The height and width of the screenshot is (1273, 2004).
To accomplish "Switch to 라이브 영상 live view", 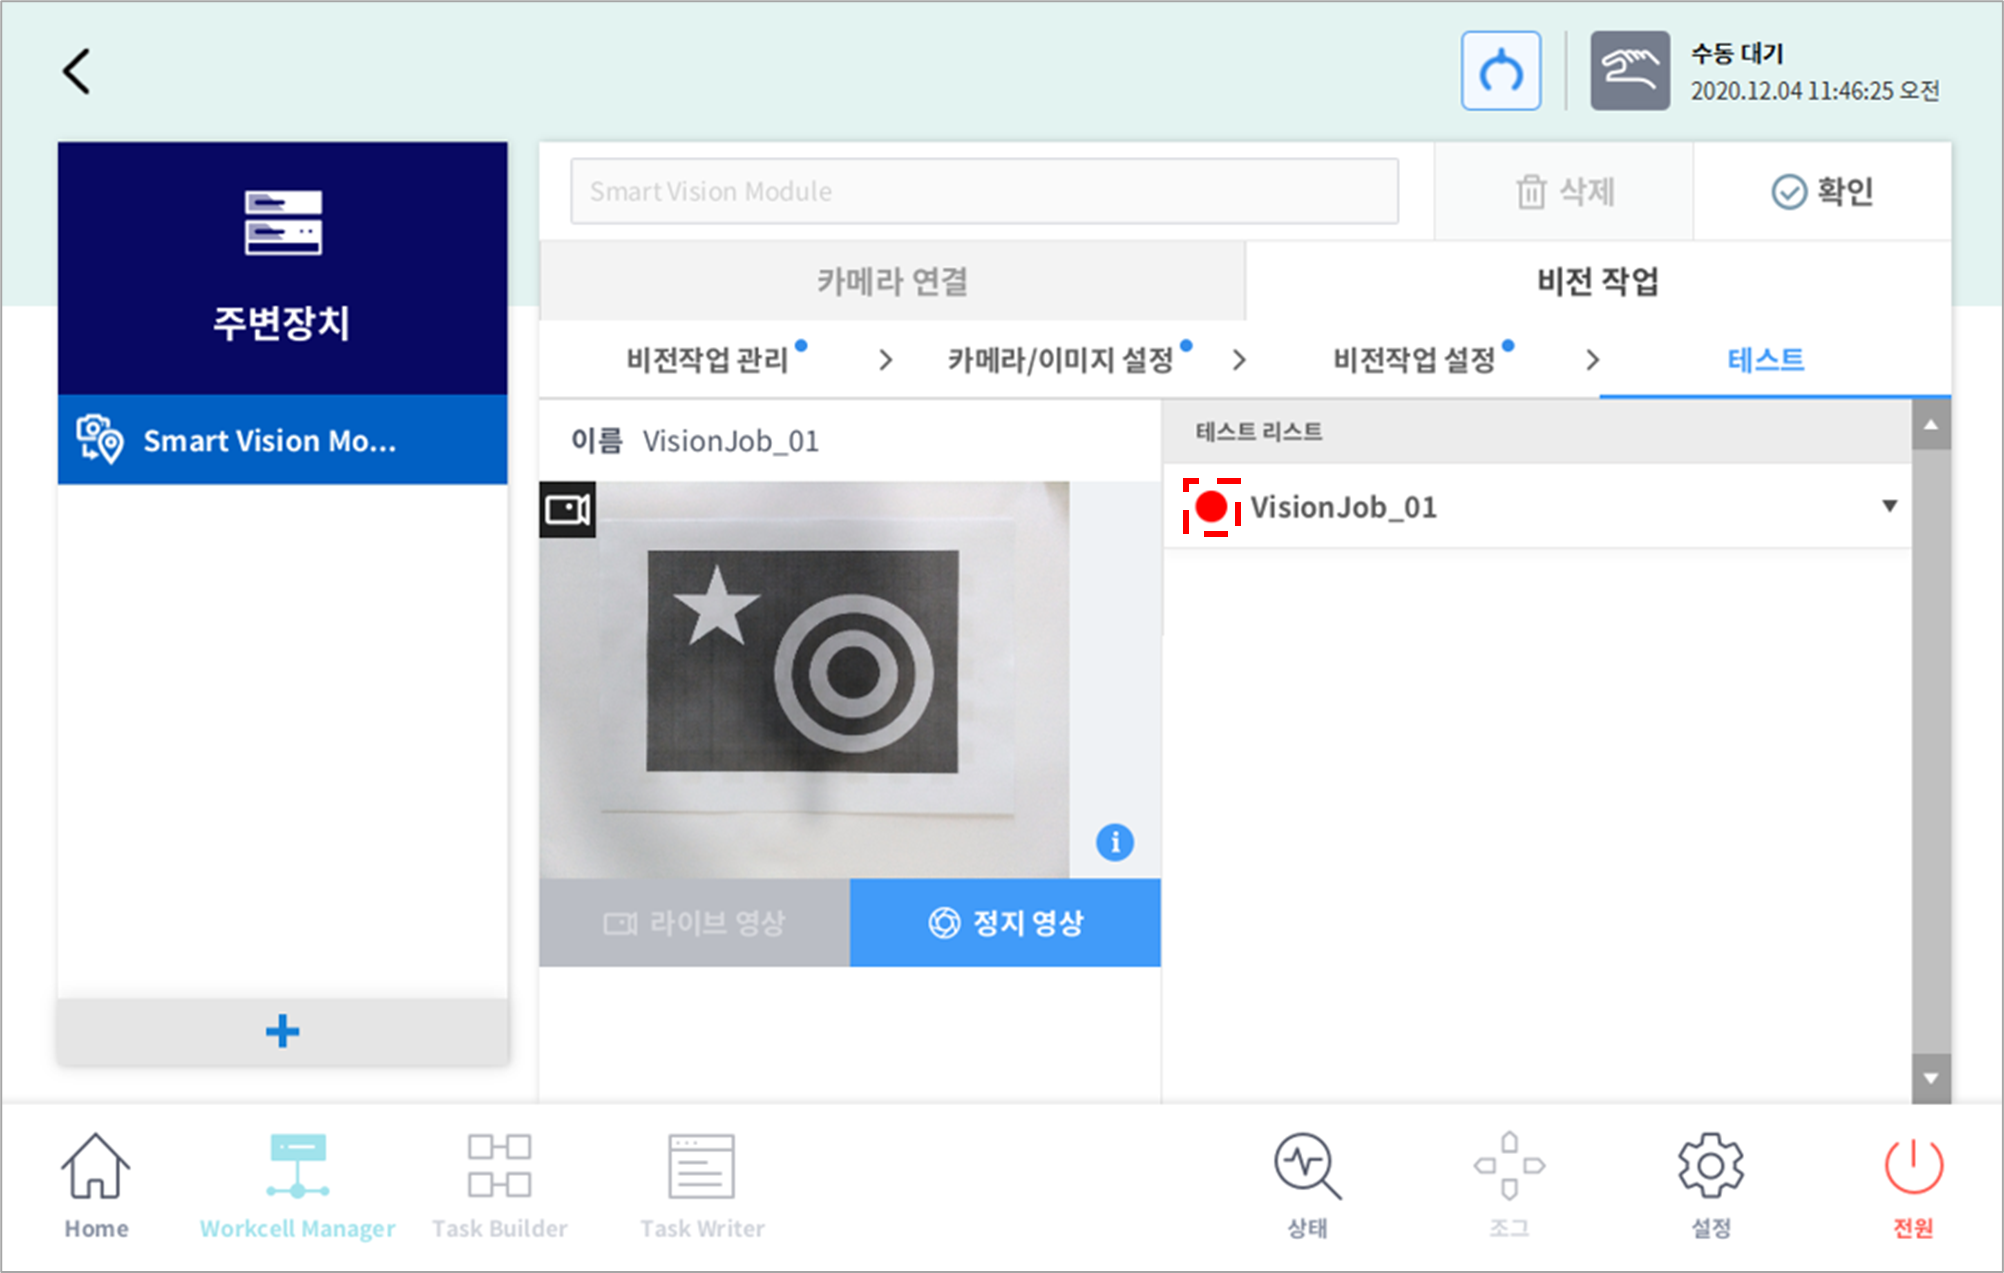I will tap(694, 923).
